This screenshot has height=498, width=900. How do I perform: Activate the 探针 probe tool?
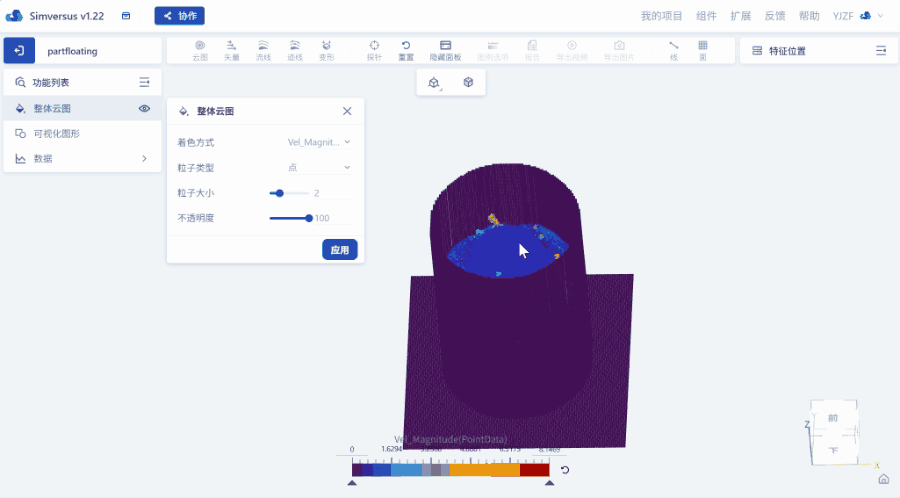coord(374,50)
